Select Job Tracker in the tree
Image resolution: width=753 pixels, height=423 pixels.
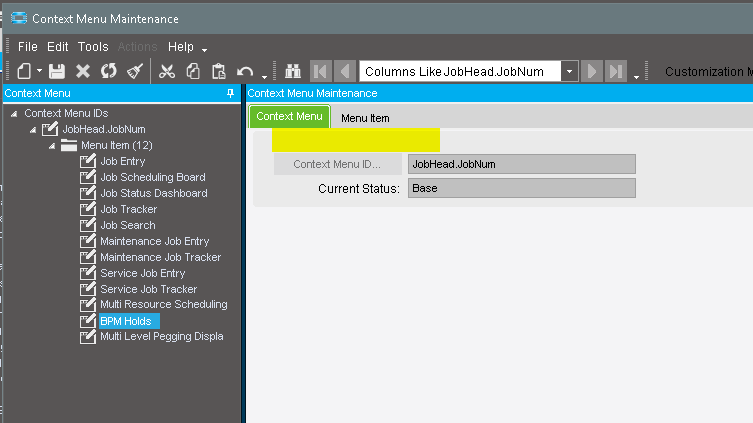128,209
